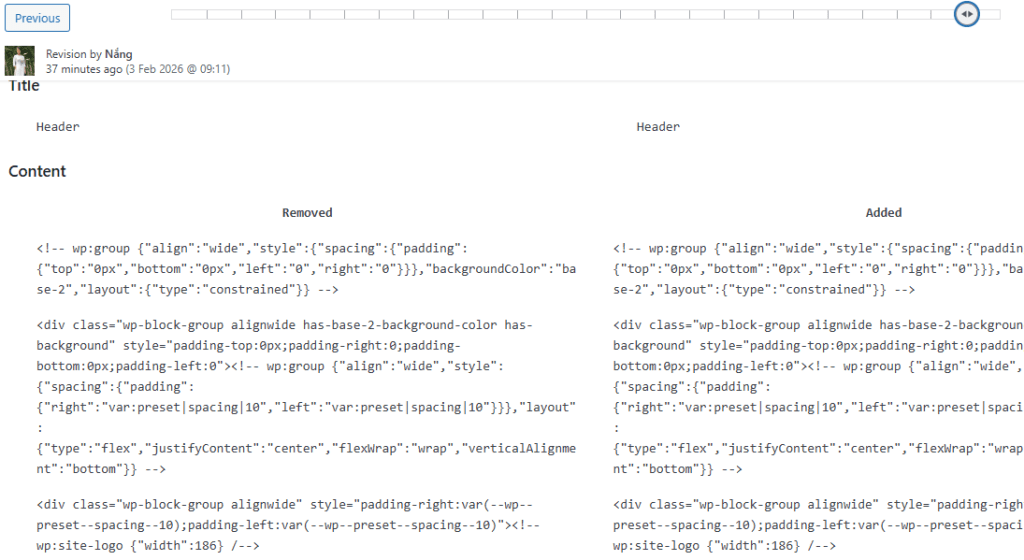This screenshot has width=1024, height=560.
Task: Click the Content section heading
Action: (37, 172)
